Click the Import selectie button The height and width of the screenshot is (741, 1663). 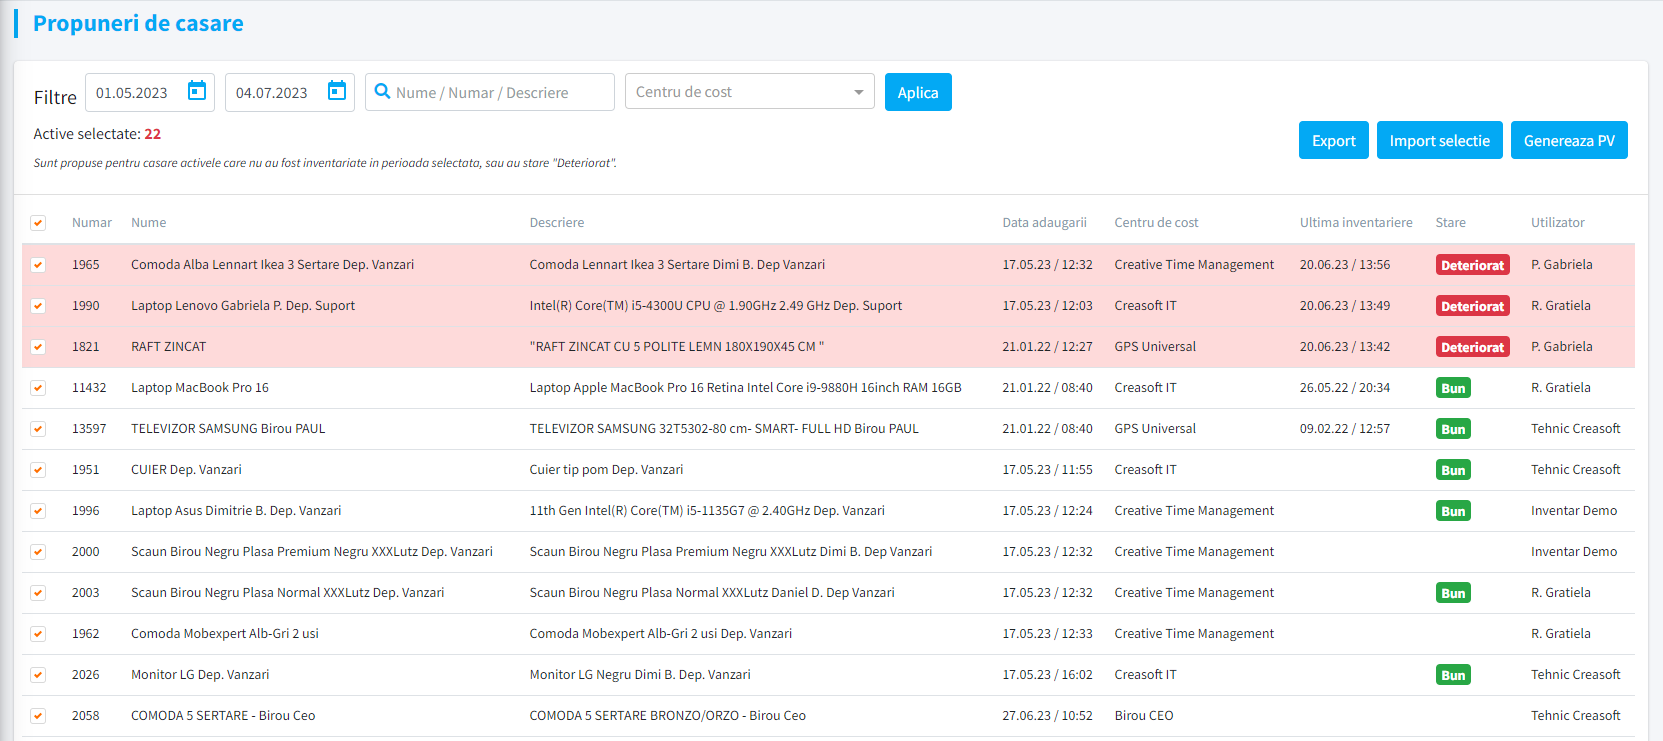point(1440,140)
